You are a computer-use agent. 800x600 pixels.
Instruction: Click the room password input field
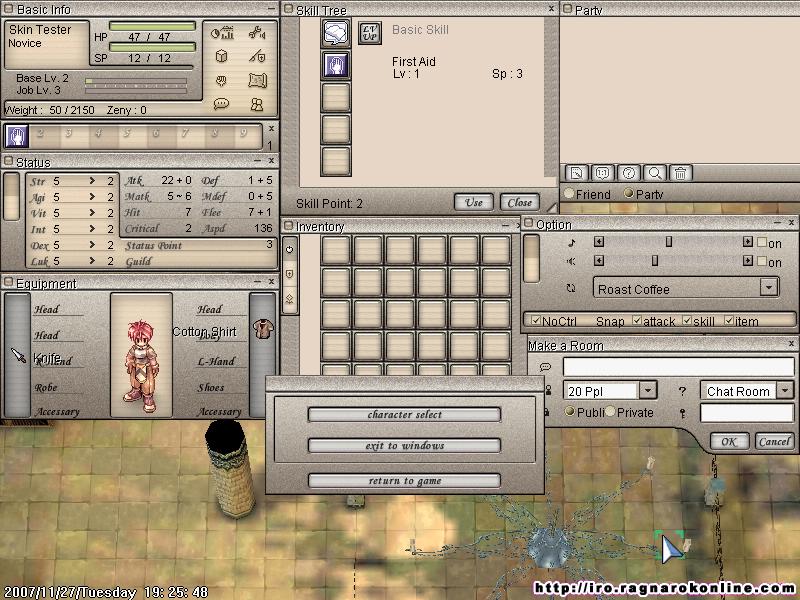coord(747,413)
